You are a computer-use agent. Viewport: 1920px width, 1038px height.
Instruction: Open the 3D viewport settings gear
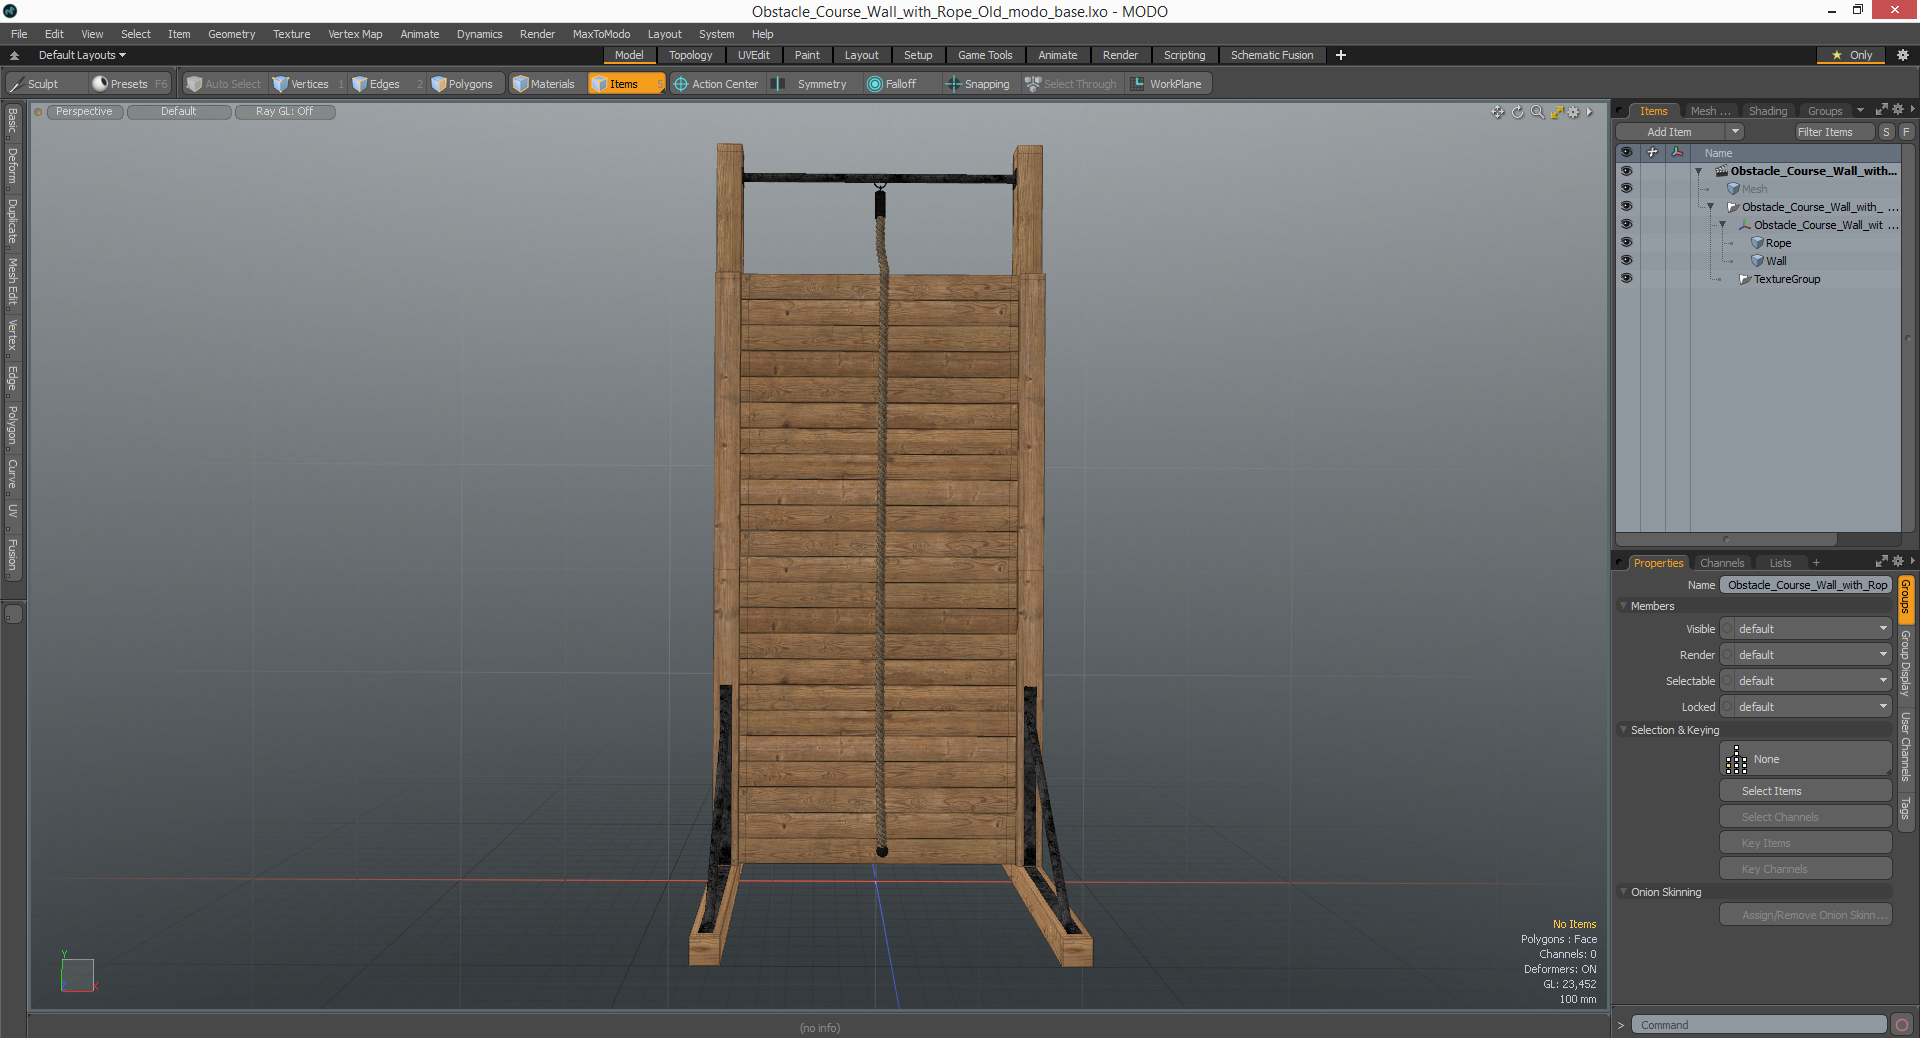pyautogui.click(x=1573, y=112)
